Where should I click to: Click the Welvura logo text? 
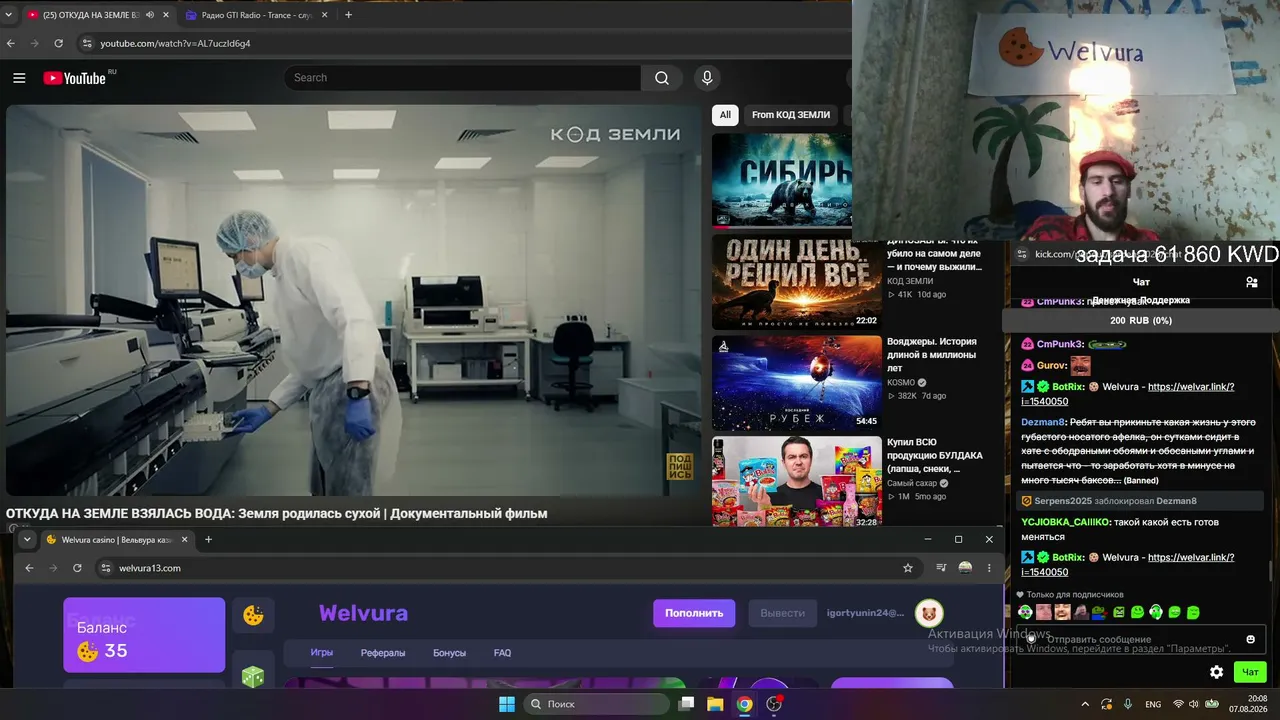[363, 613]
